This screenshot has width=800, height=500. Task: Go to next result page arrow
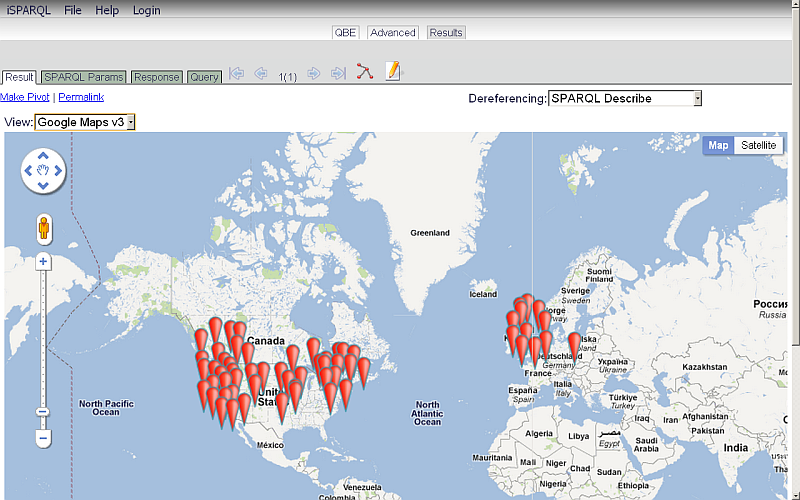point(313,73)
